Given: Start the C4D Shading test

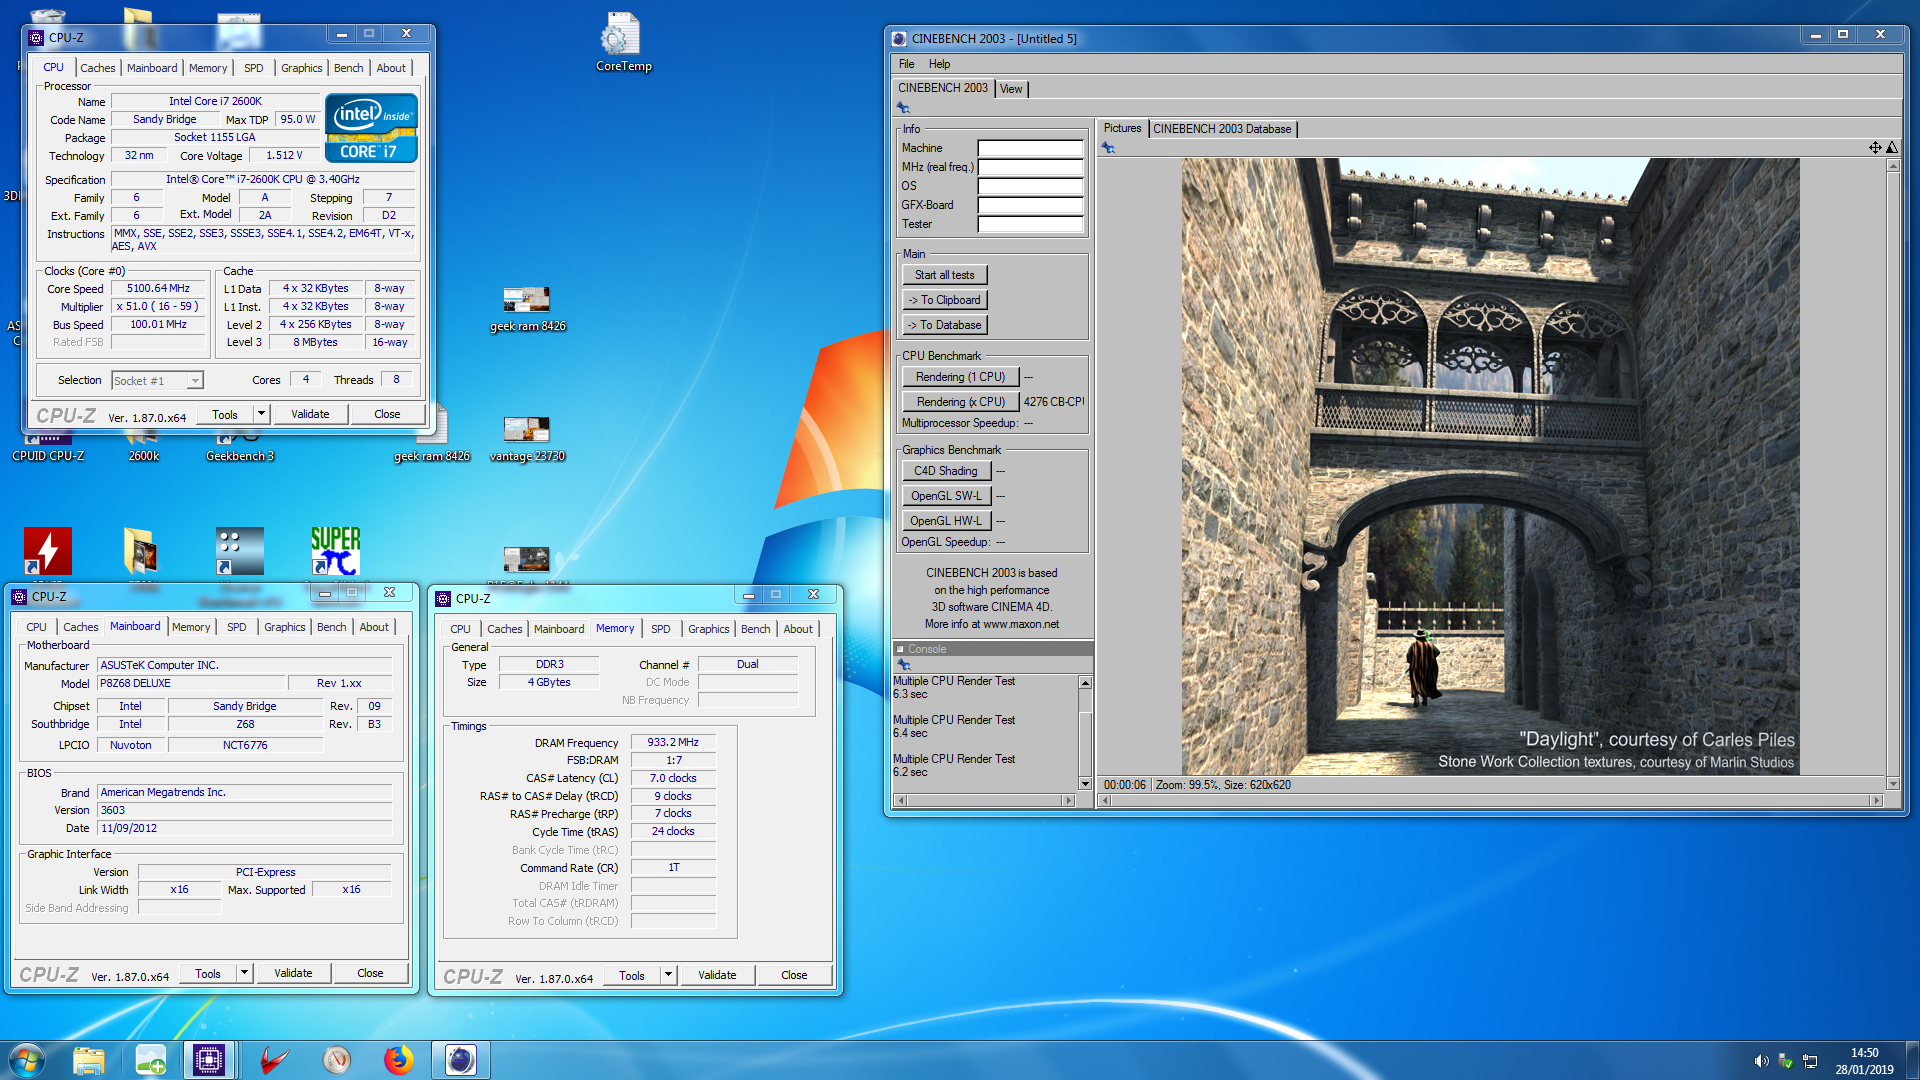Looking at the screenshot, I should coord(945,471).
